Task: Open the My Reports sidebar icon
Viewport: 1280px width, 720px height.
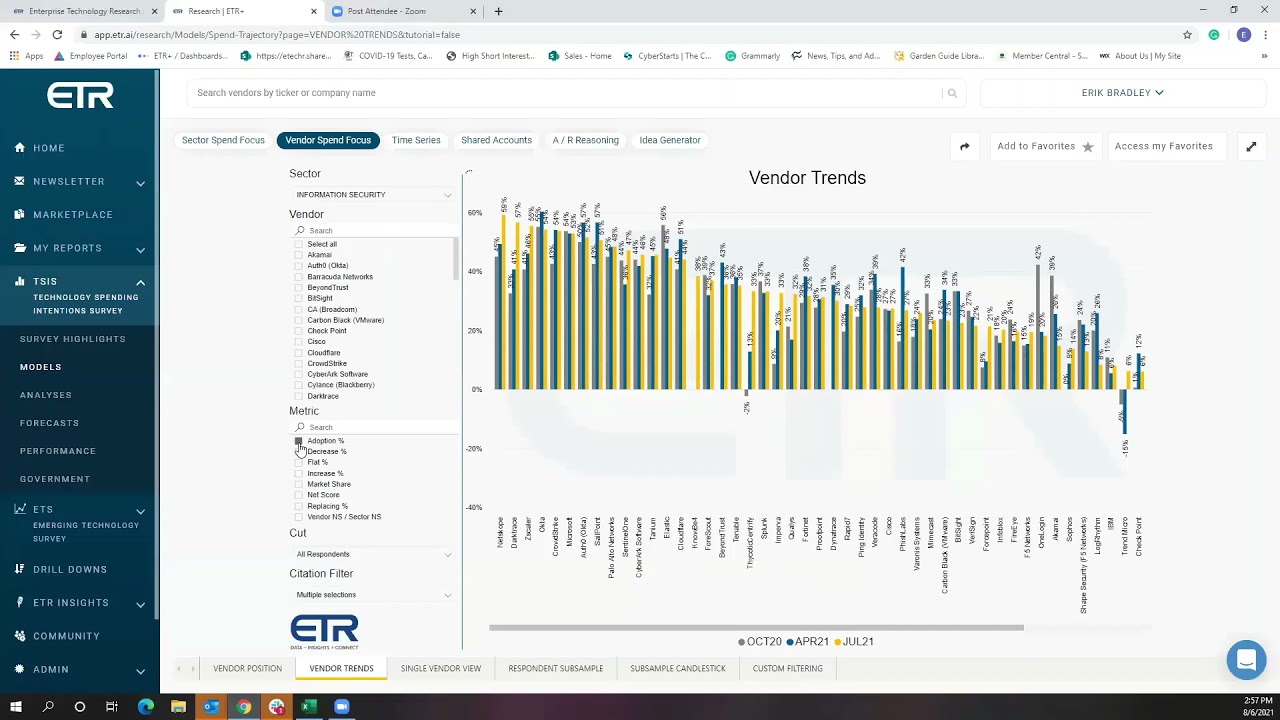Action: [x=20, y=248]
